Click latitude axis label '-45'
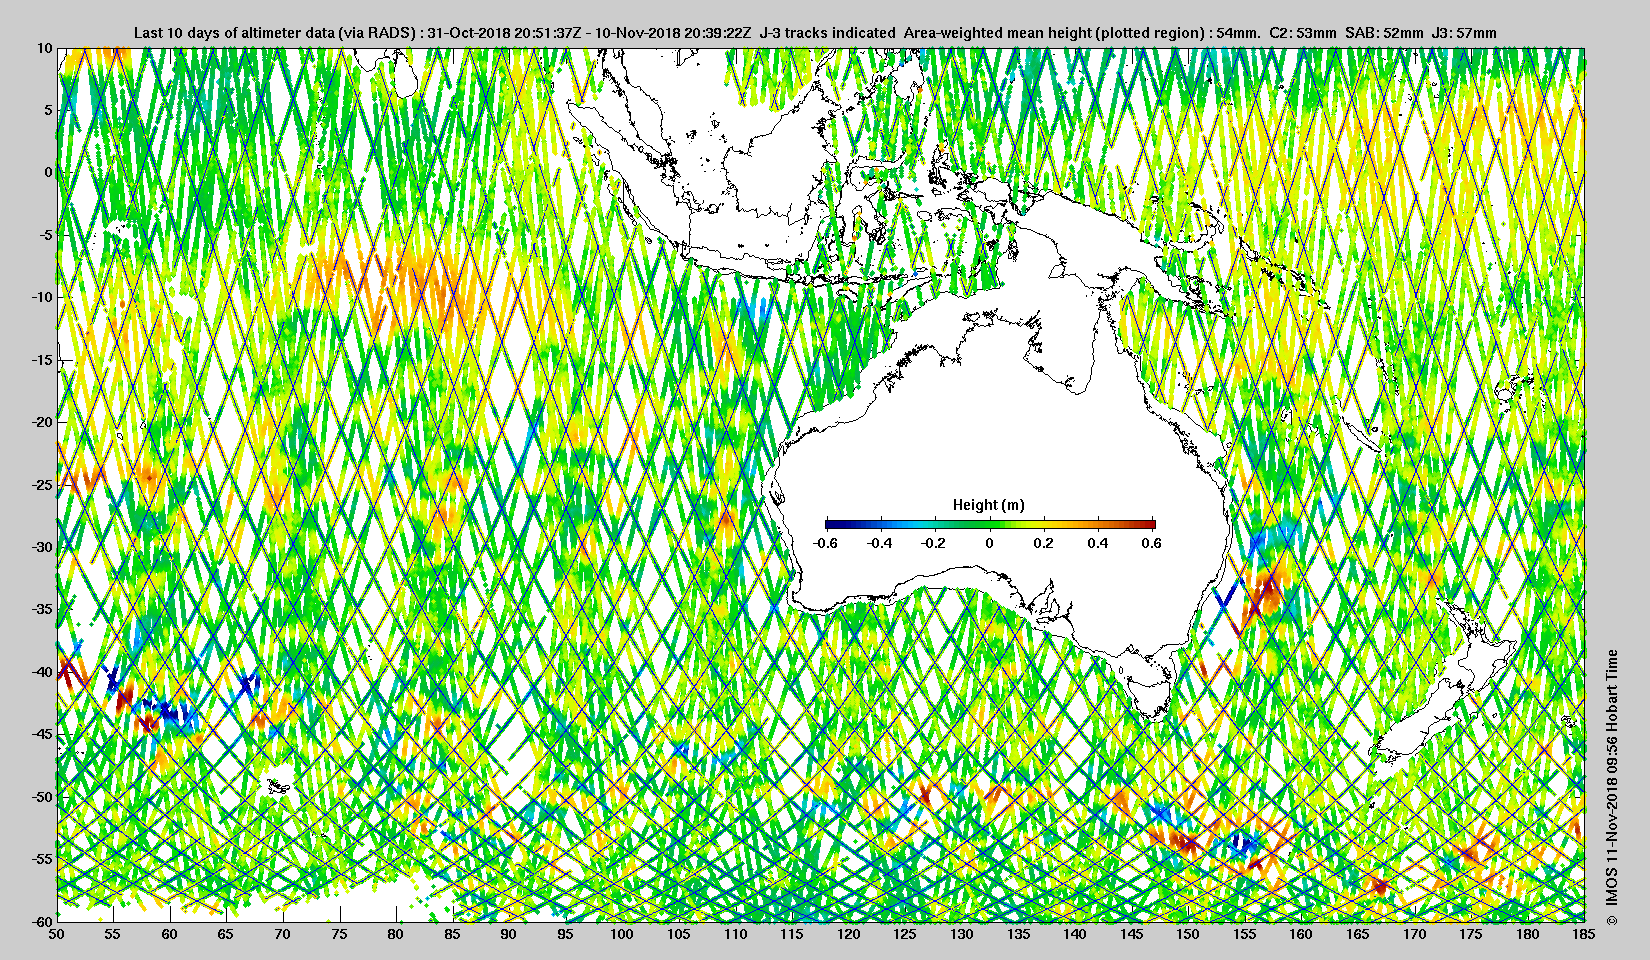 41,734
